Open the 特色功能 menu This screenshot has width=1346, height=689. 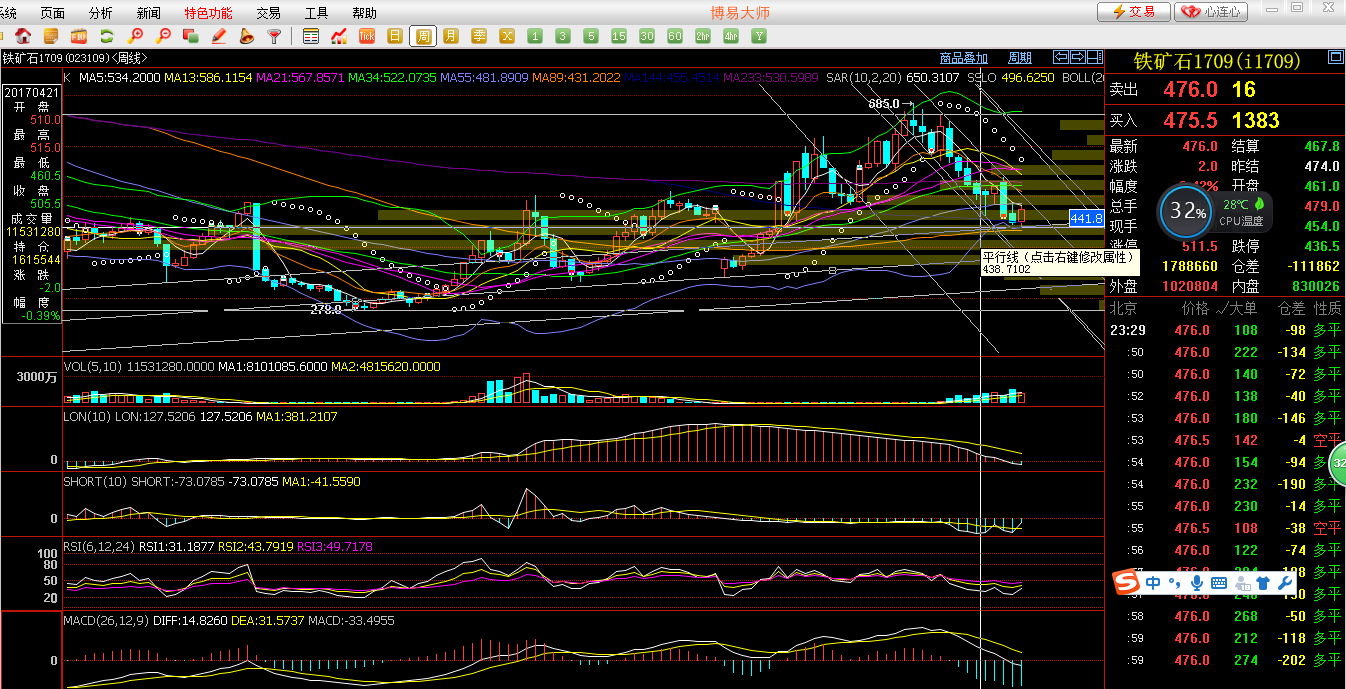click(x=208, y=13)
